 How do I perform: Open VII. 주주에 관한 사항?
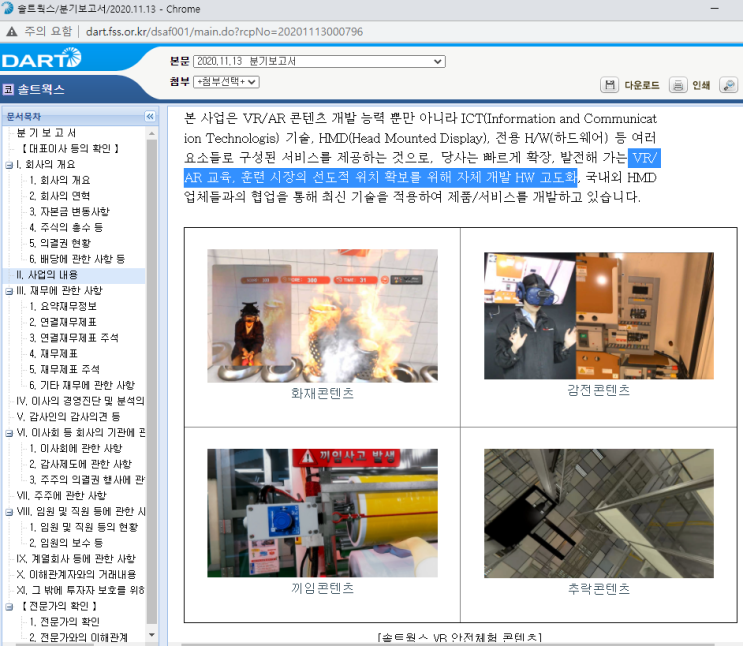[x=62, y=496]
